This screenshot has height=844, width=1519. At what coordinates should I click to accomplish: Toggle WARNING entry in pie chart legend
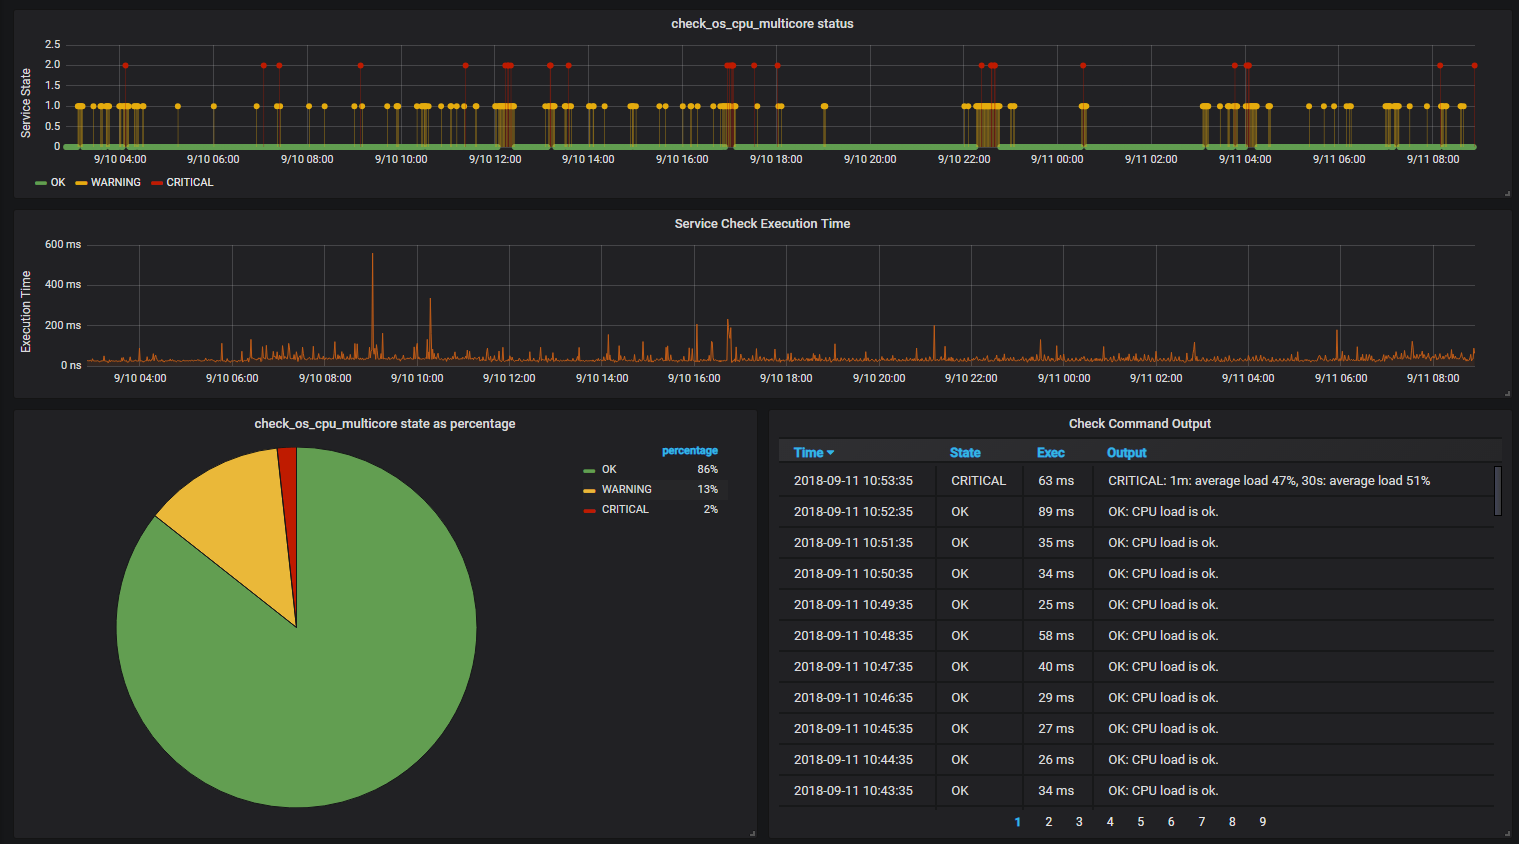click(x=626, y=489)
